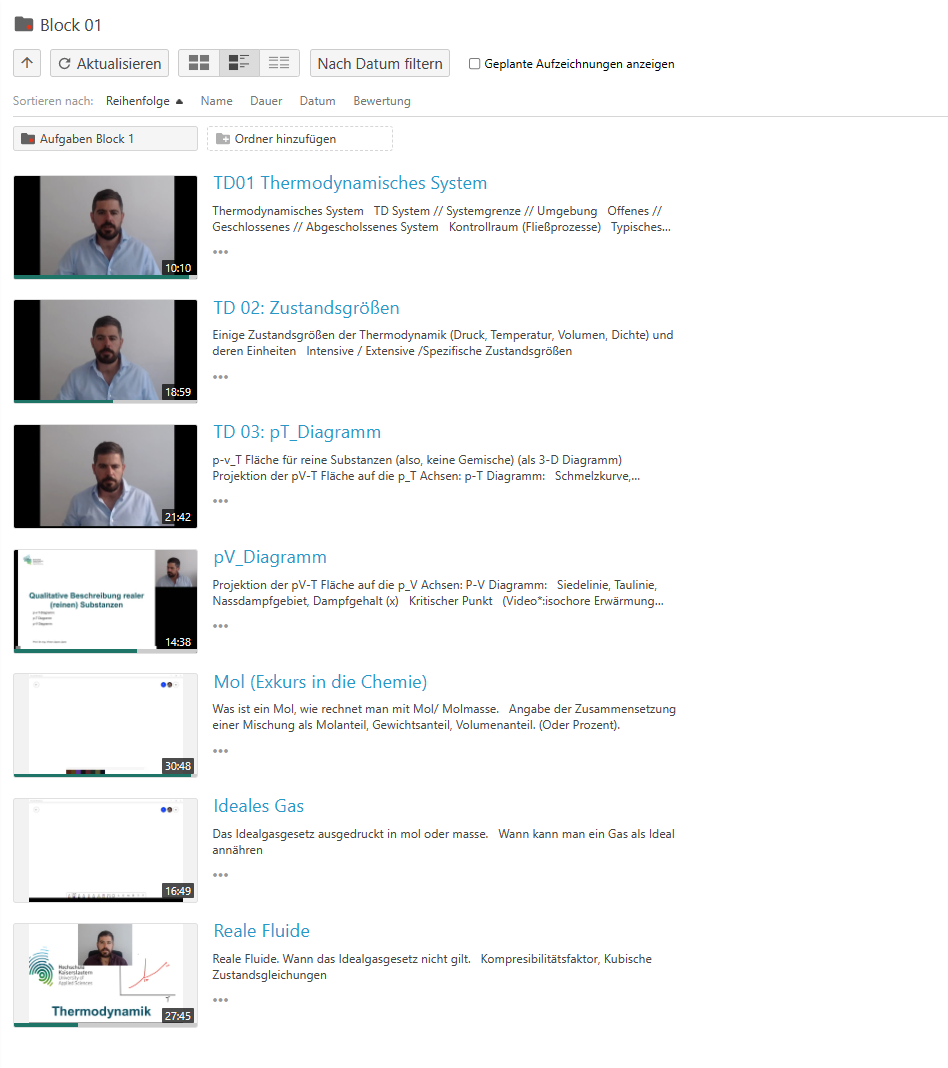Viewport: 948px width, 1068px height.
Task: Sort list by Datum
Action: click(317, 101)
